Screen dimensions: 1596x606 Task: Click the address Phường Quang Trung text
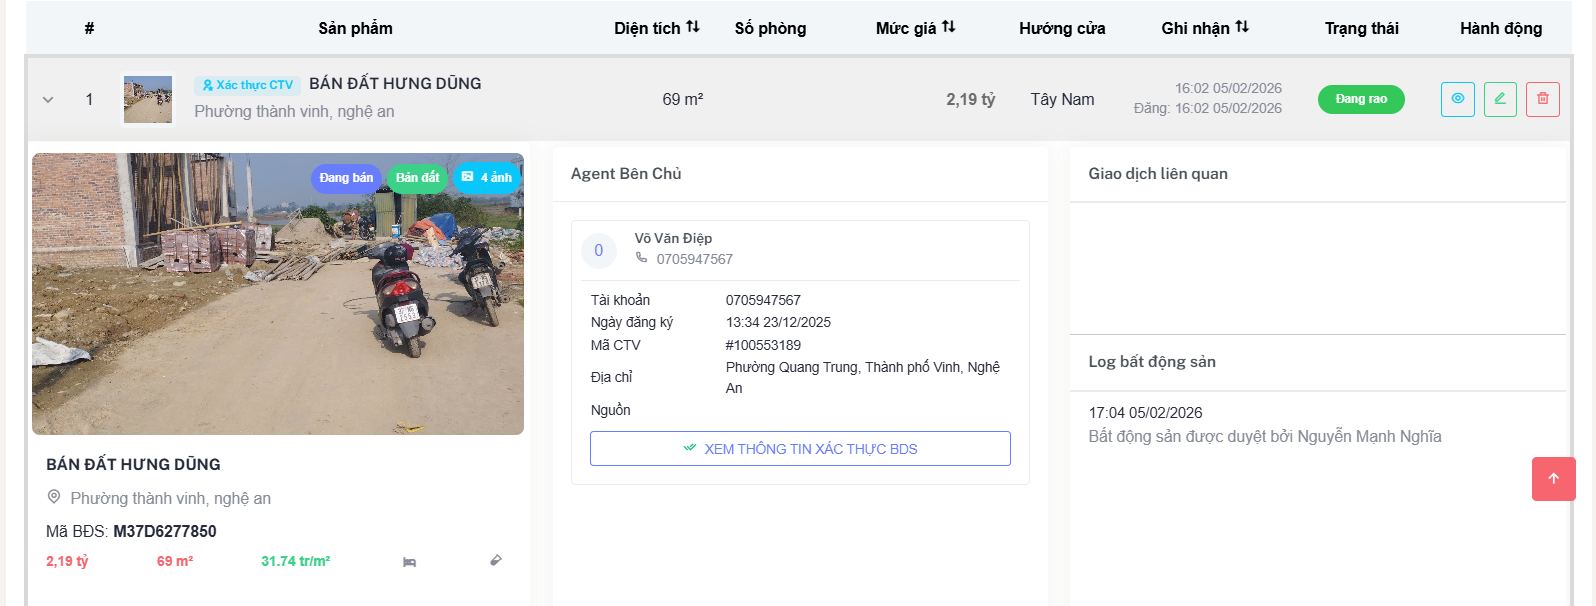pyautogui.click(x=863, y=377)
